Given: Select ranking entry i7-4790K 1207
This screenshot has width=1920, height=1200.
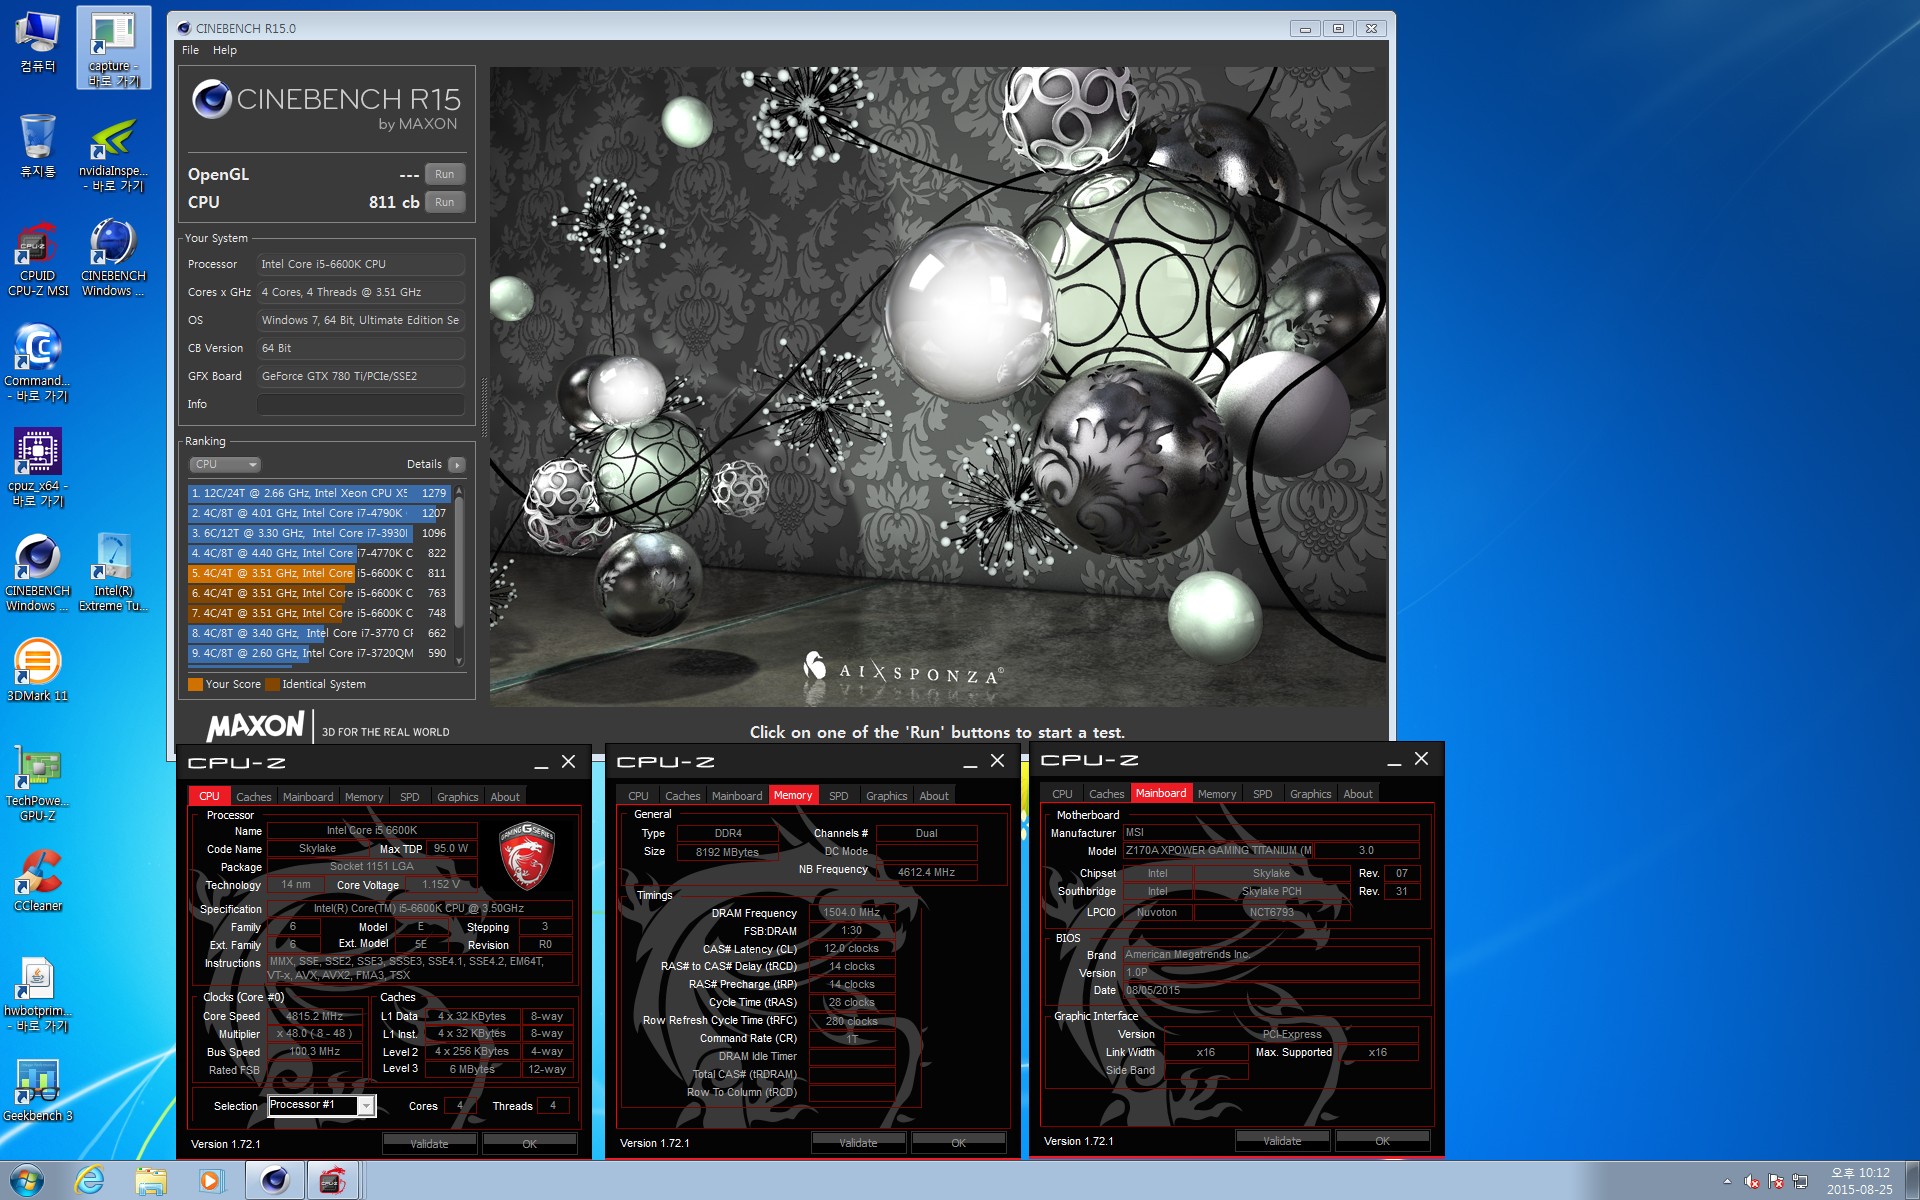Looking at the screenshot, I should [319, 513].
